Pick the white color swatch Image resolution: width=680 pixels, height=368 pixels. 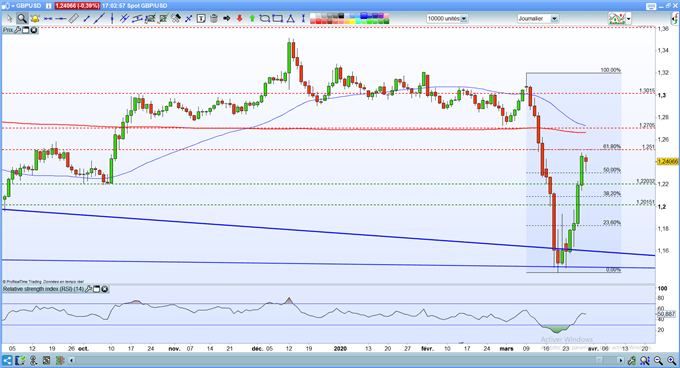(x=313, y=16)
